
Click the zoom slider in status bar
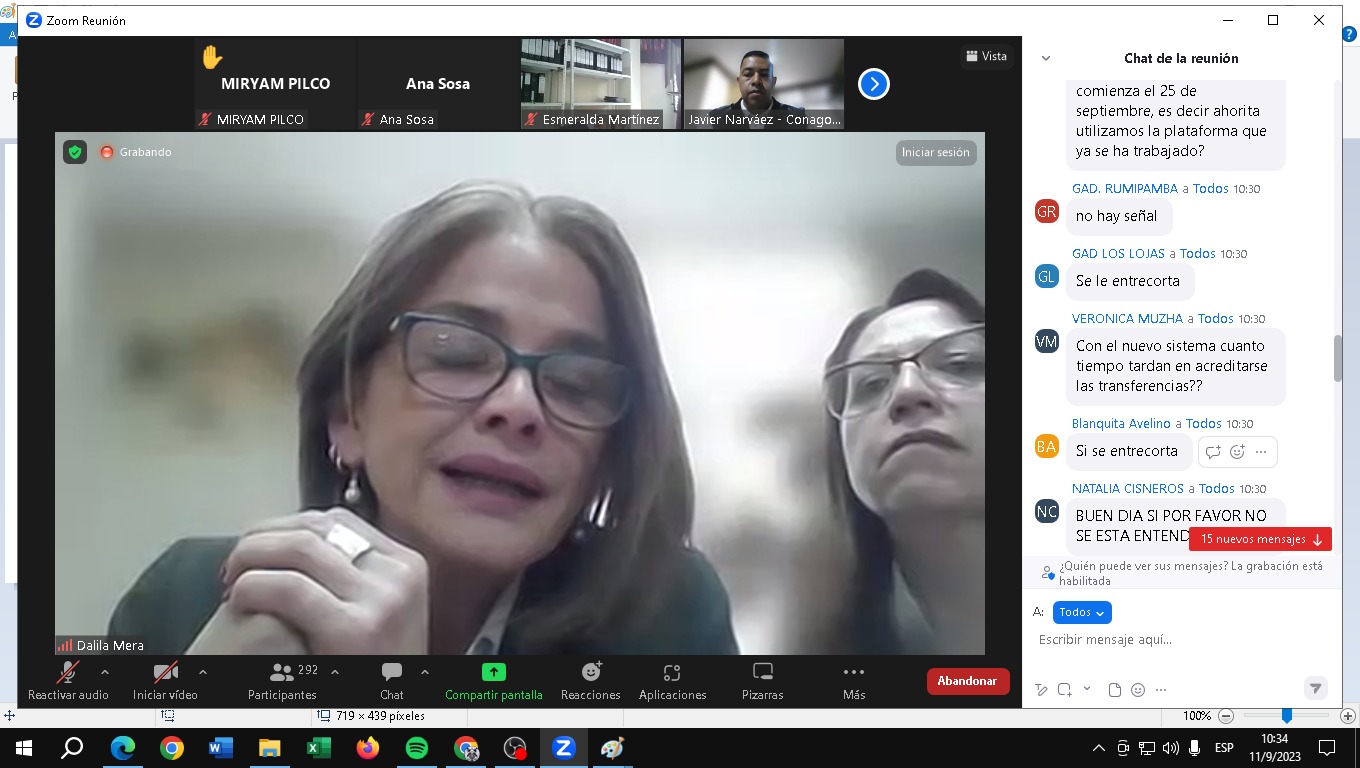[1287, 716]
